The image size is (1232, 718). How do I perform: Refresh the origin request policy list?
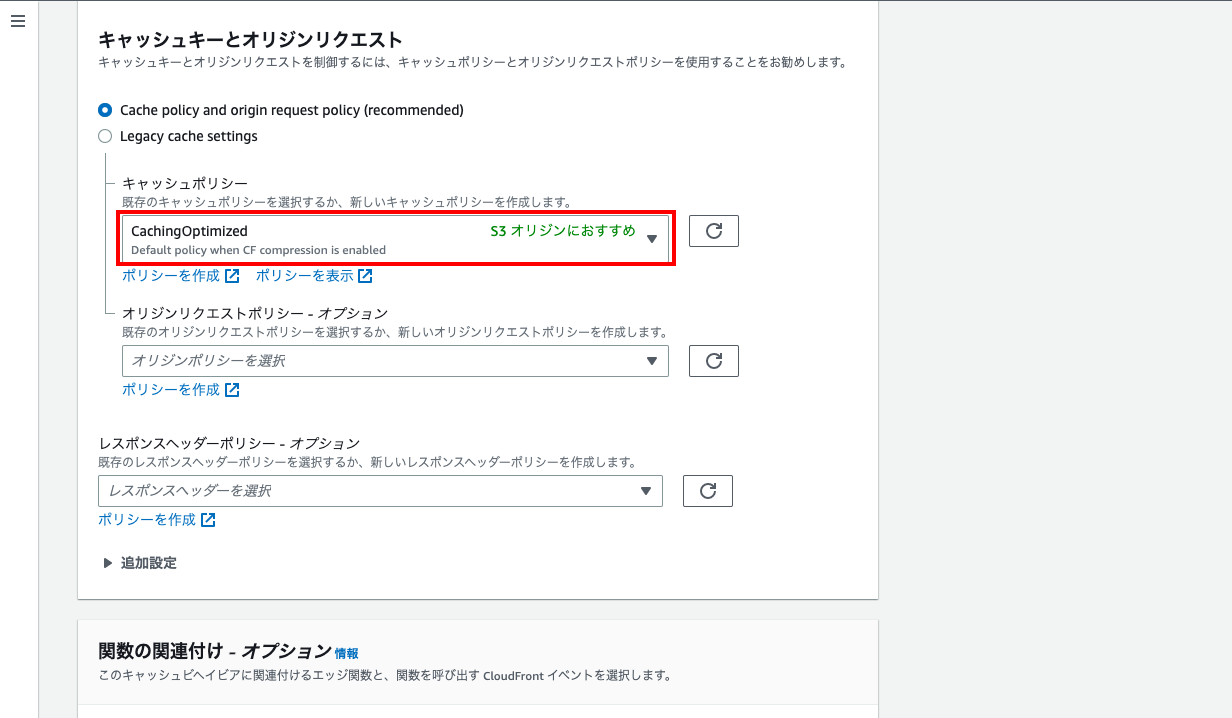pos(713,361)
